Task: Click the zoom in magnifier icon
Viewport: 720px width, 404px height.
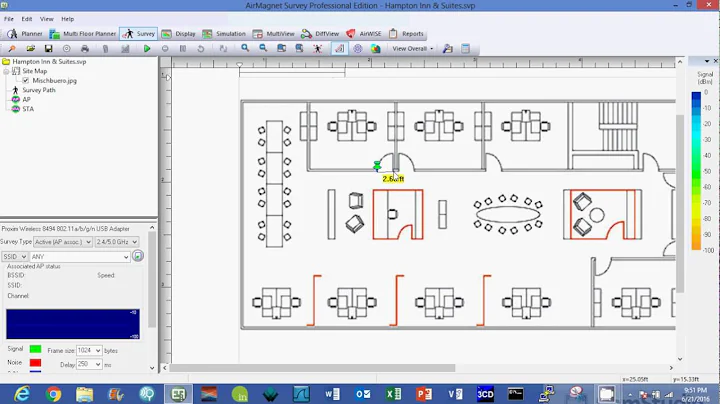Action: 245,48
